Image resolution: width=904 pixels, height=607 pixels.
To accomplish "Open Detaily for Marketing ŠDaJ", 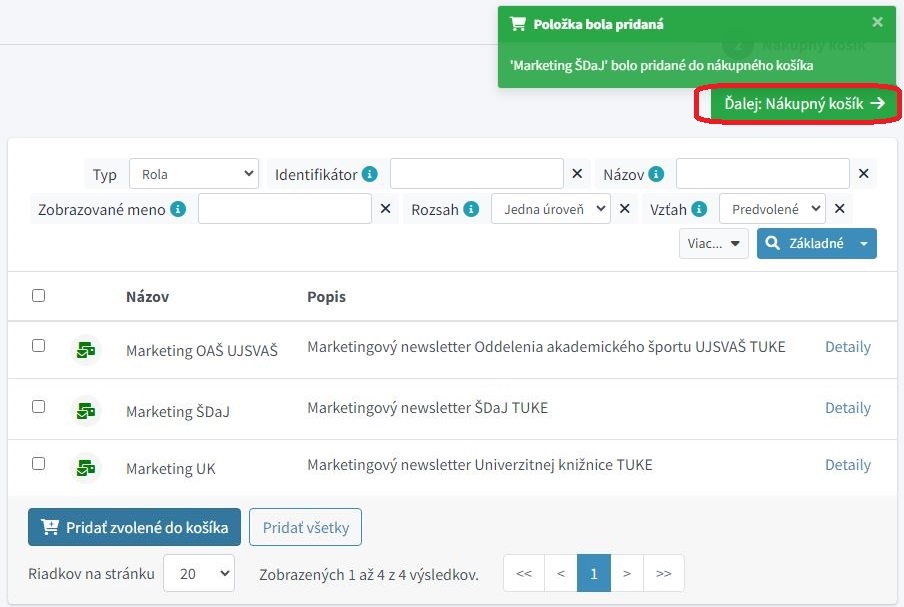I will (848, 408).
